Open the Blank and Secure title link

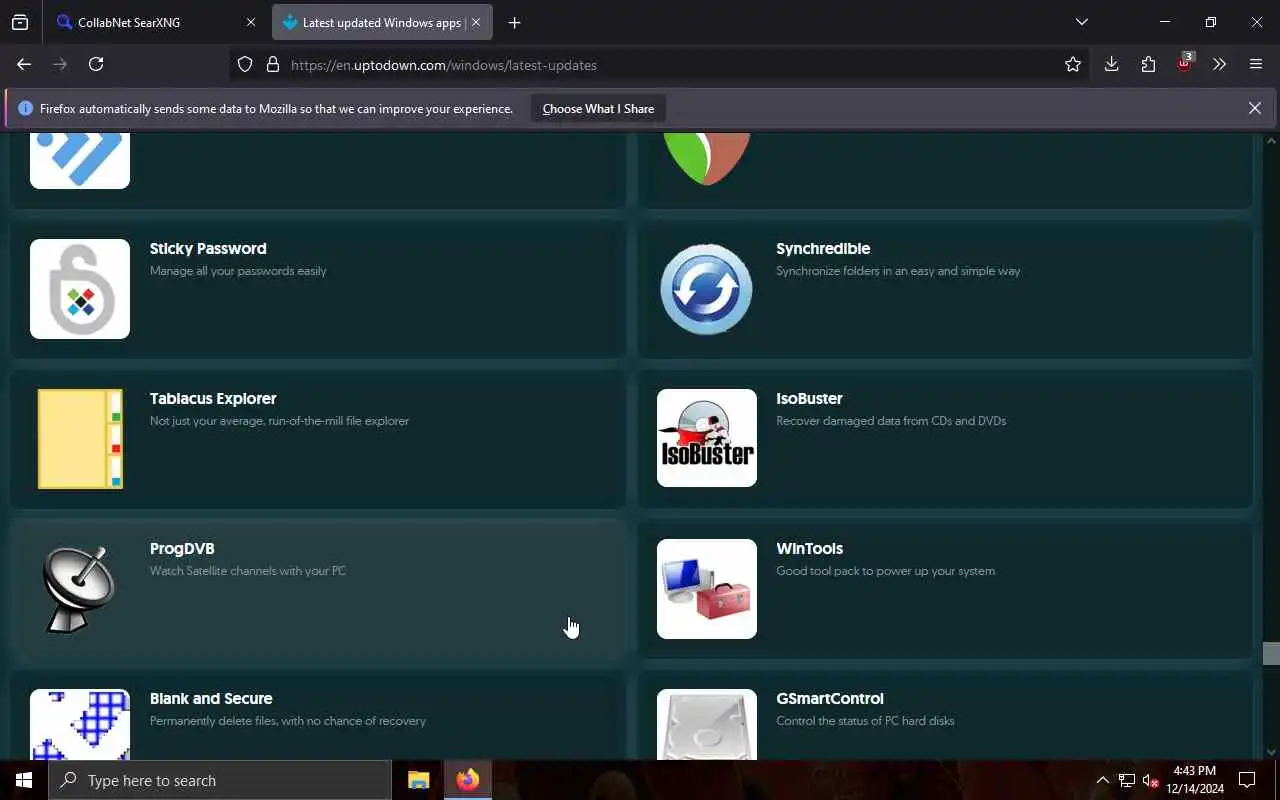pos(211,698)
